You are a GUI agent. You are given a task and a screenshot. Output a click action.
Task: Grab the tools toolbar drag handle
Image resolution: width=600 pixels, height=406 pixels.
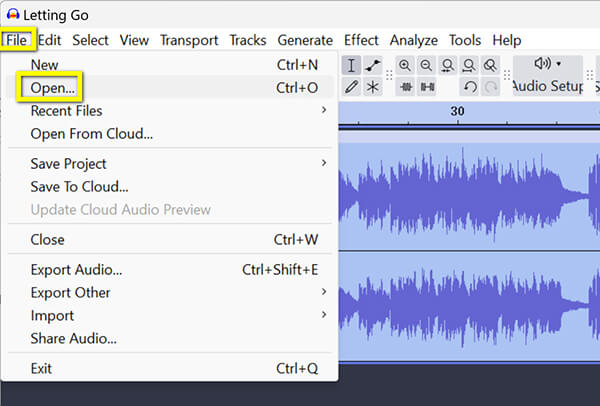tap(389, 75)
